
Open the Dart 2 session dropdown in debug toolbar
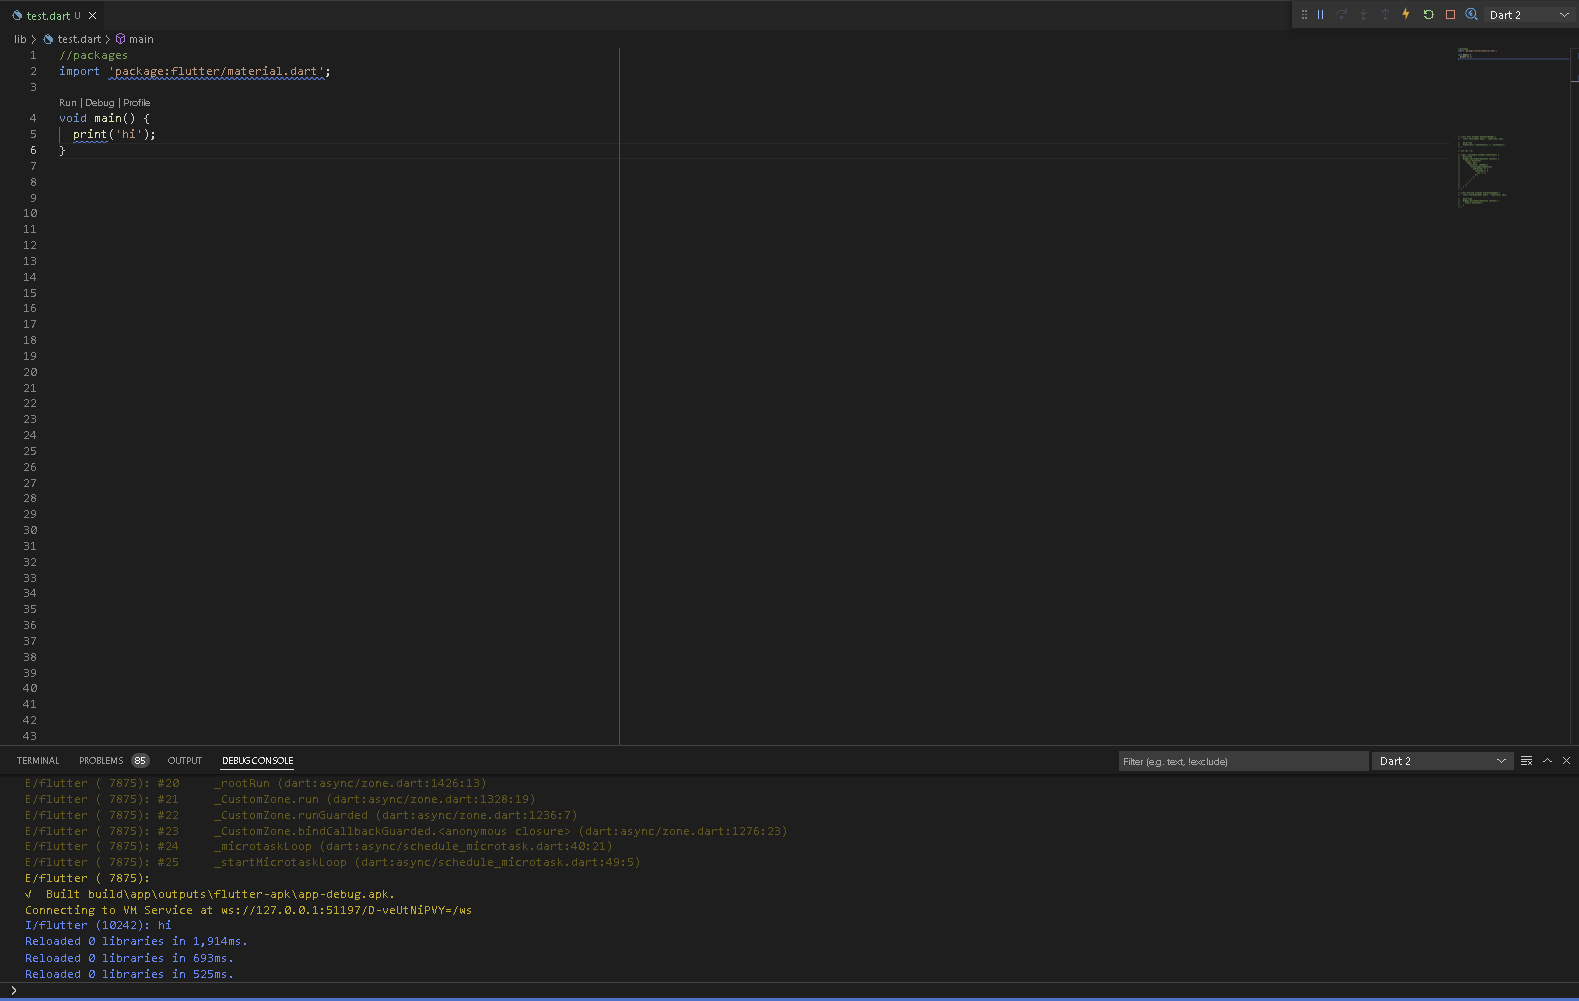pyautogui.click(x=1529, y=15)
